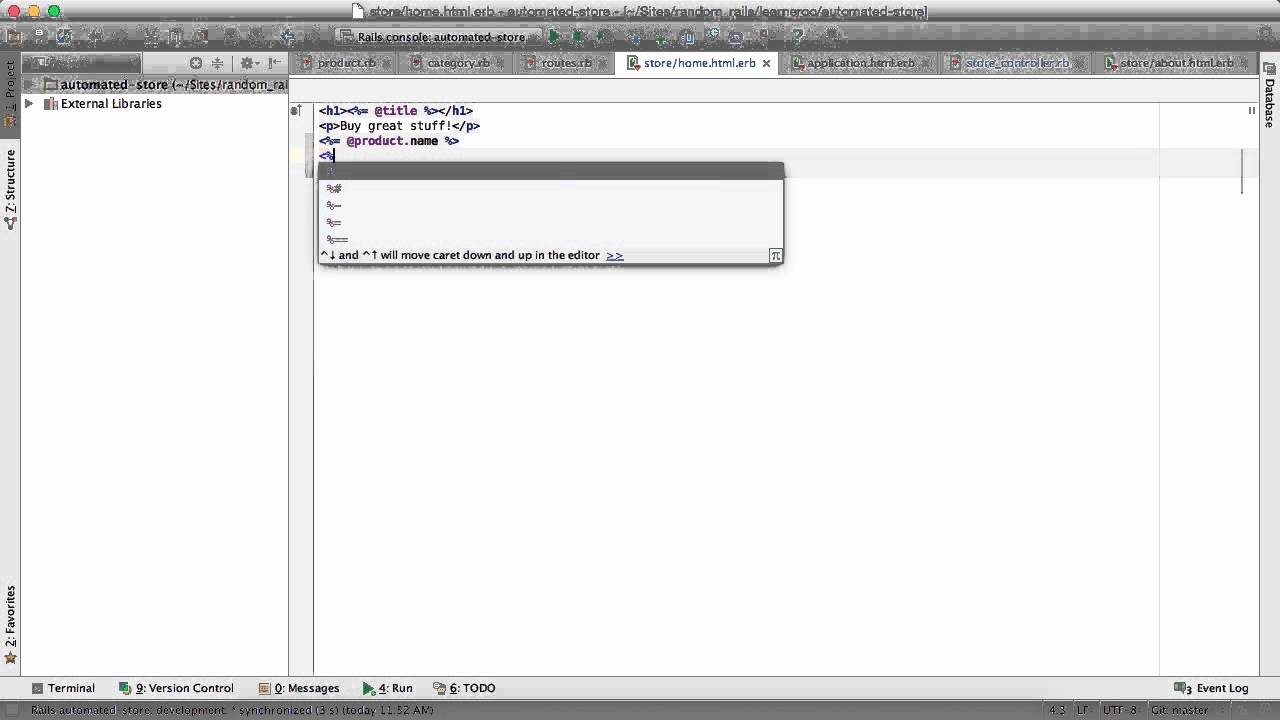
Task: Click the pause marker at editor top right
Action: click(x=1251, y=111)
